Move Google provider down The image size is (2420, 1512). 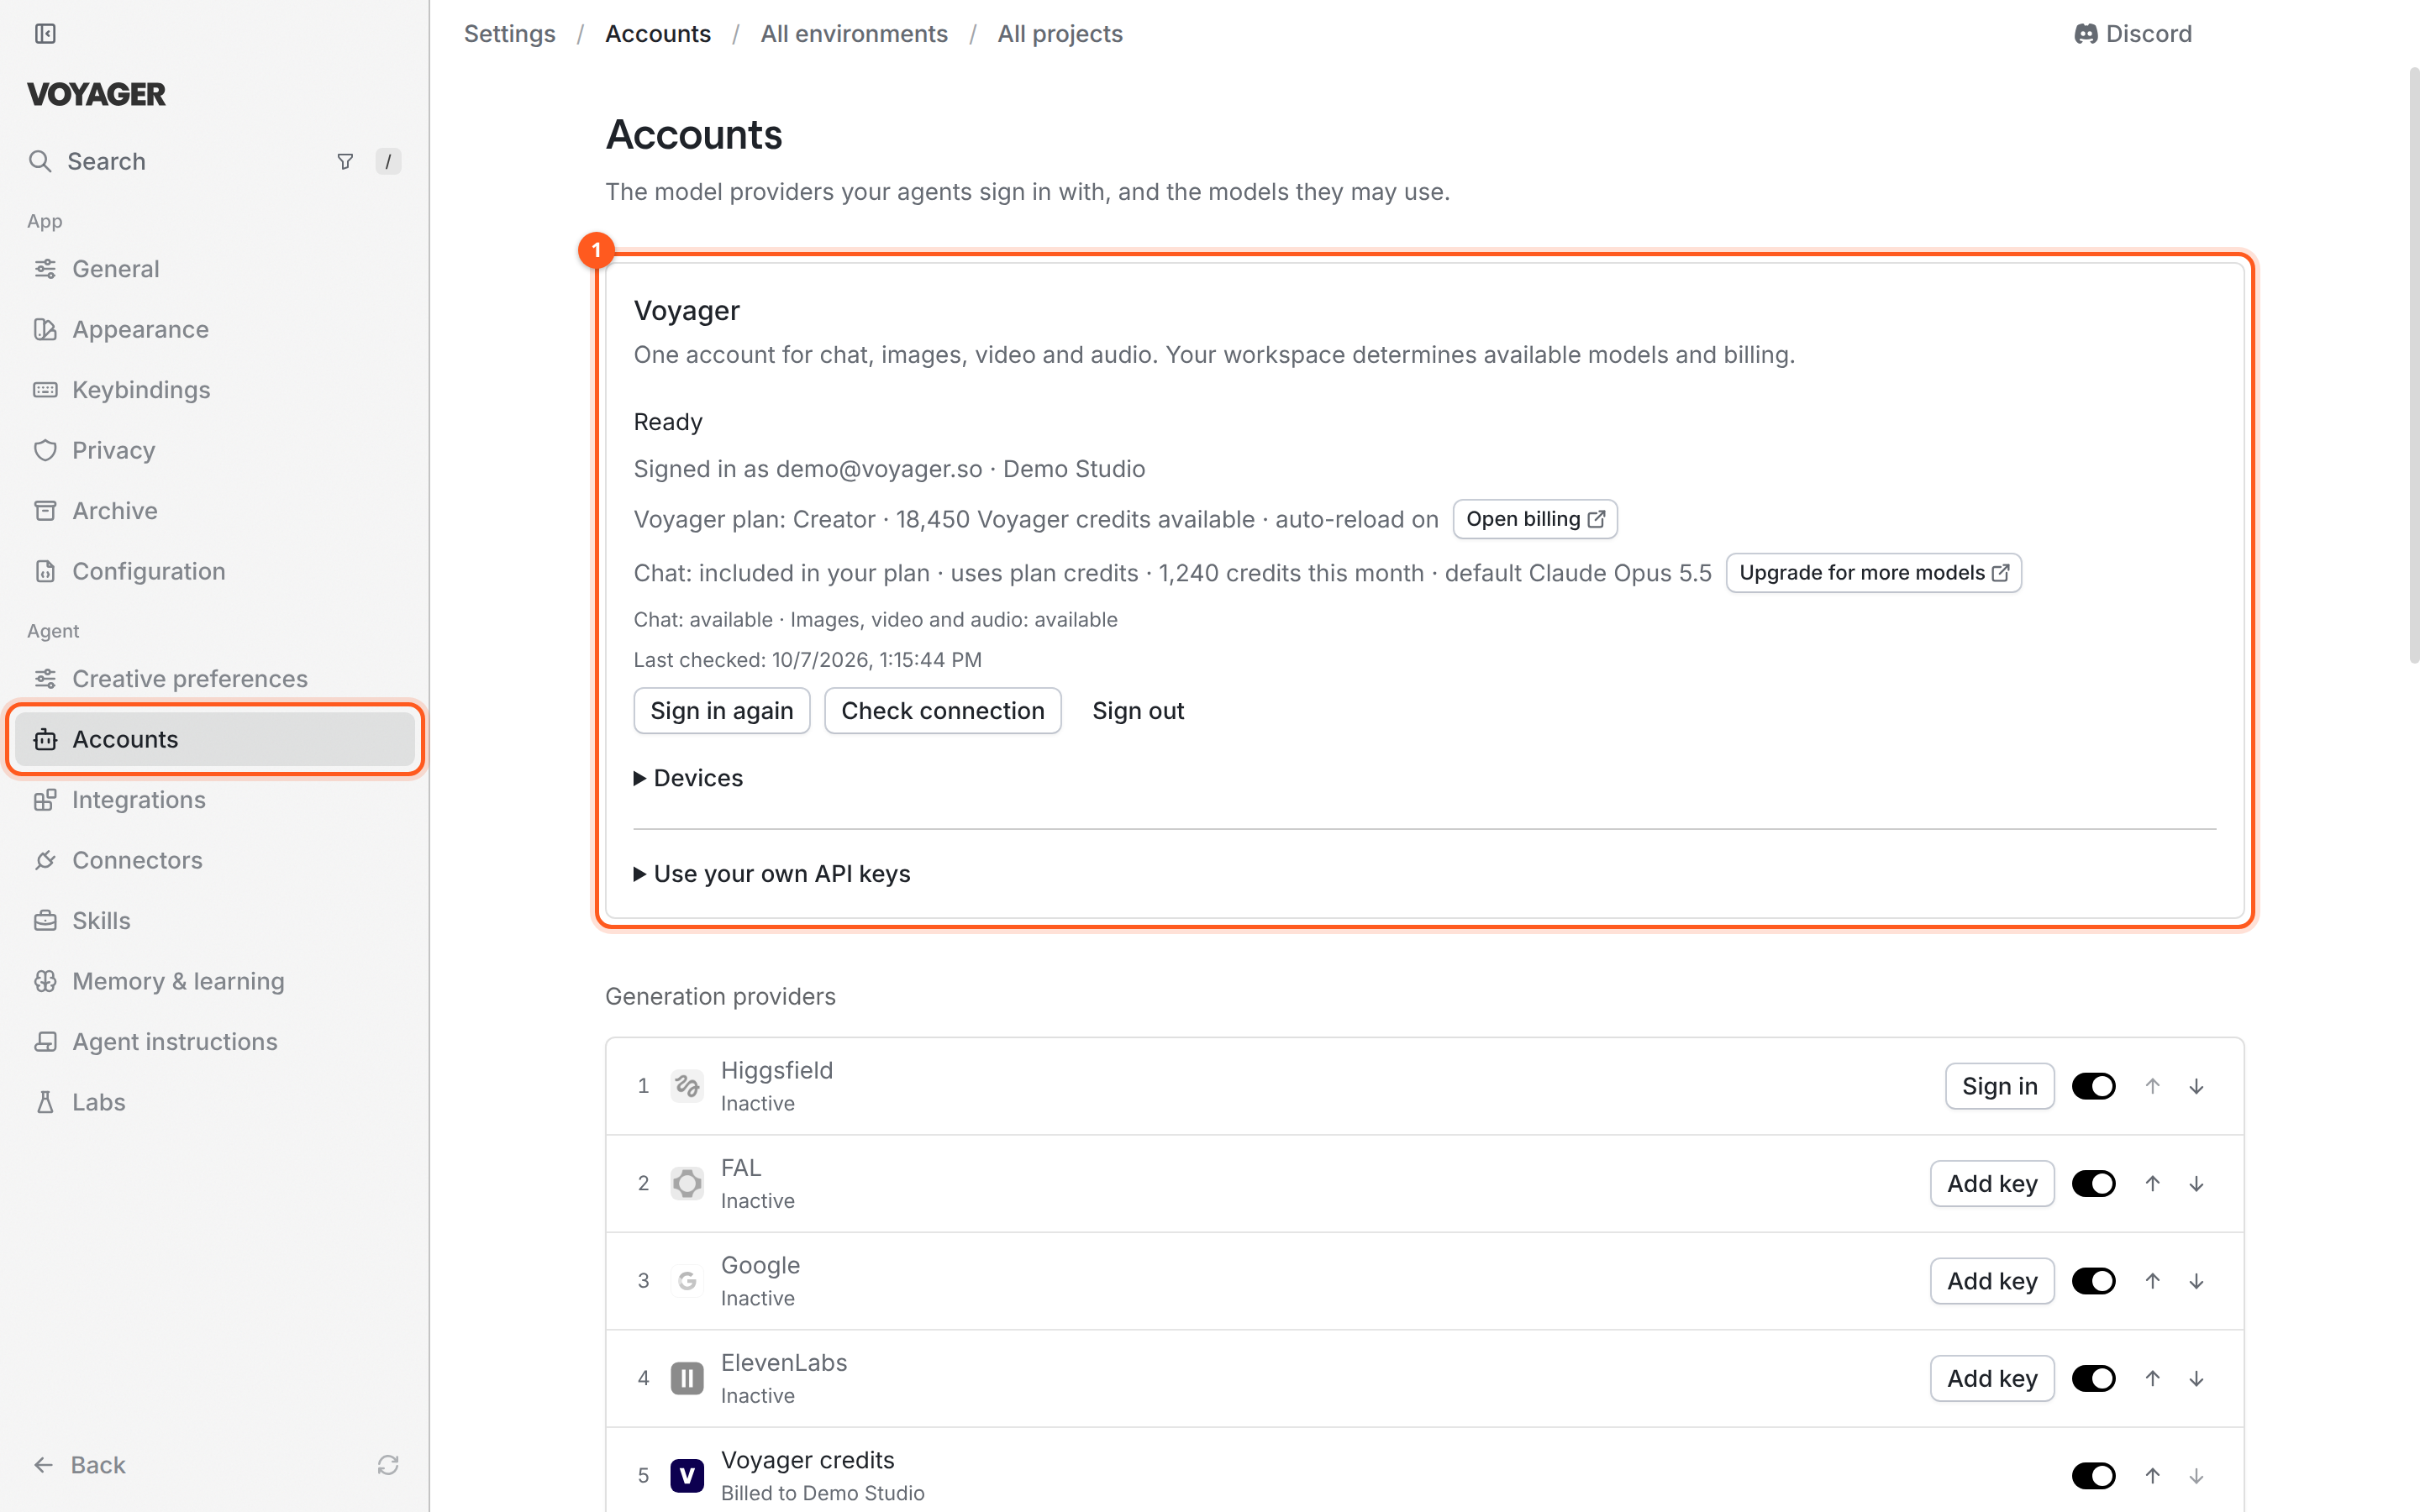coord(2196,1281)
